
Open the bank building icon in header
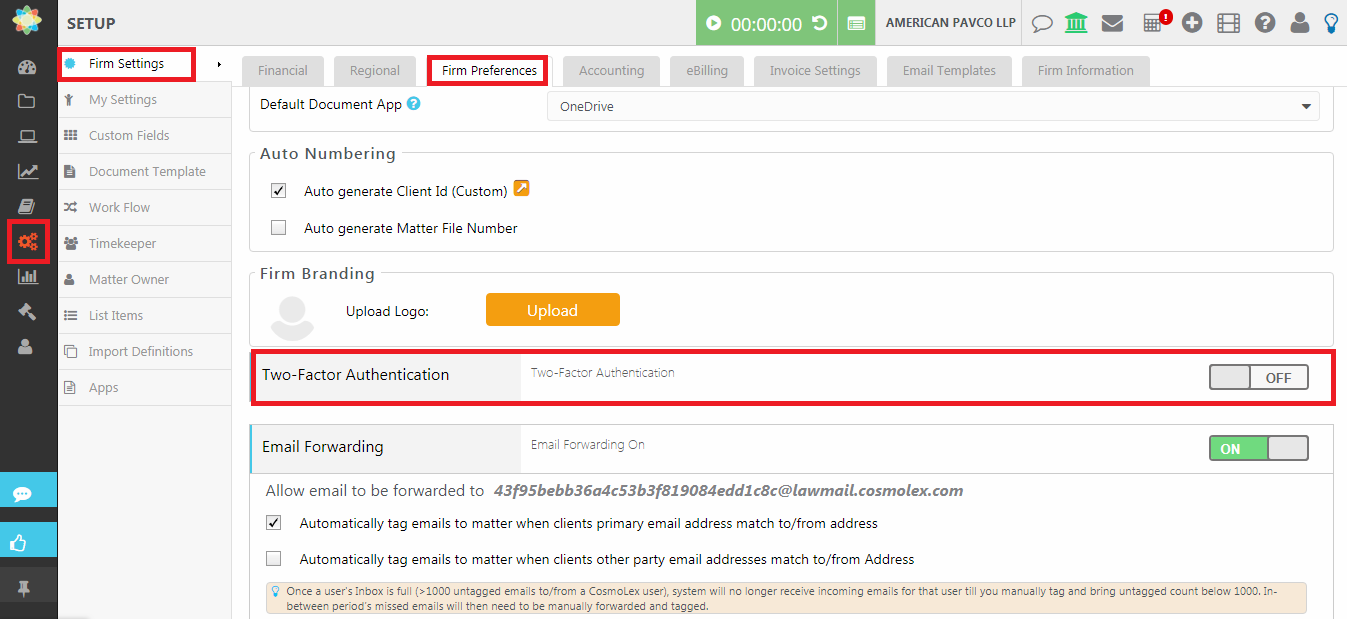pos(1076,23)
